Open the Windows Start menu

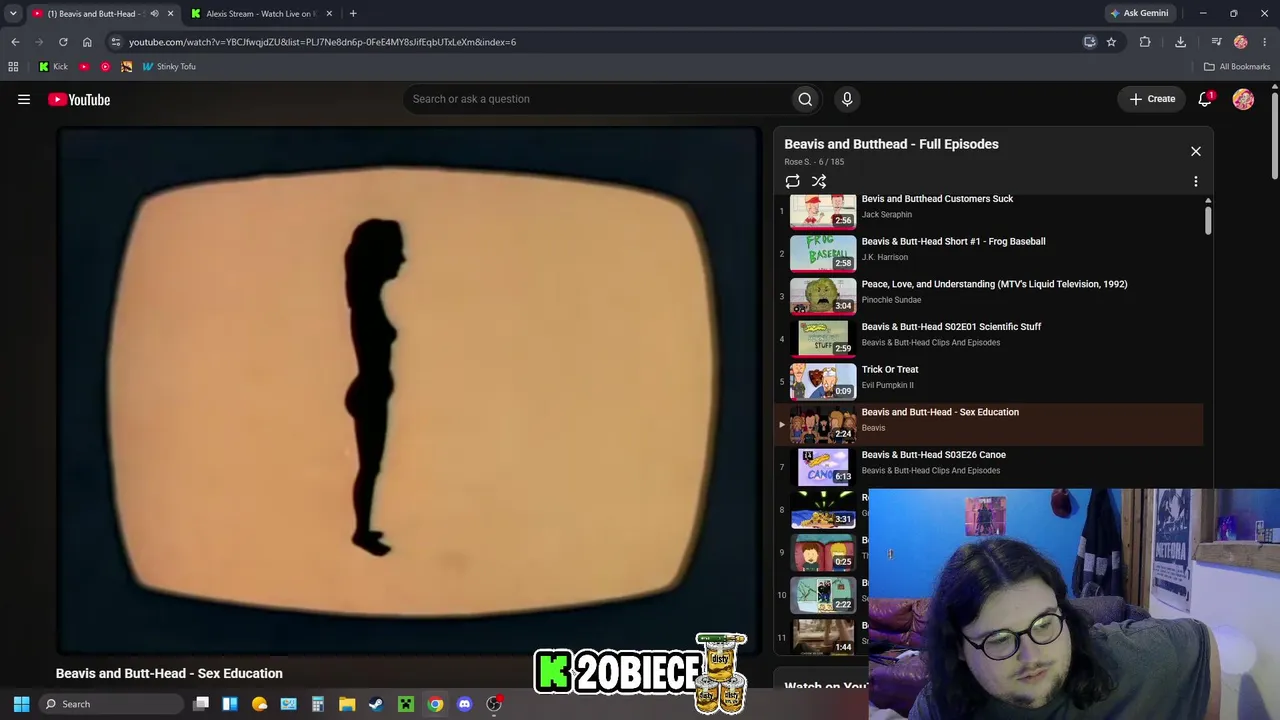click(21, 704)
